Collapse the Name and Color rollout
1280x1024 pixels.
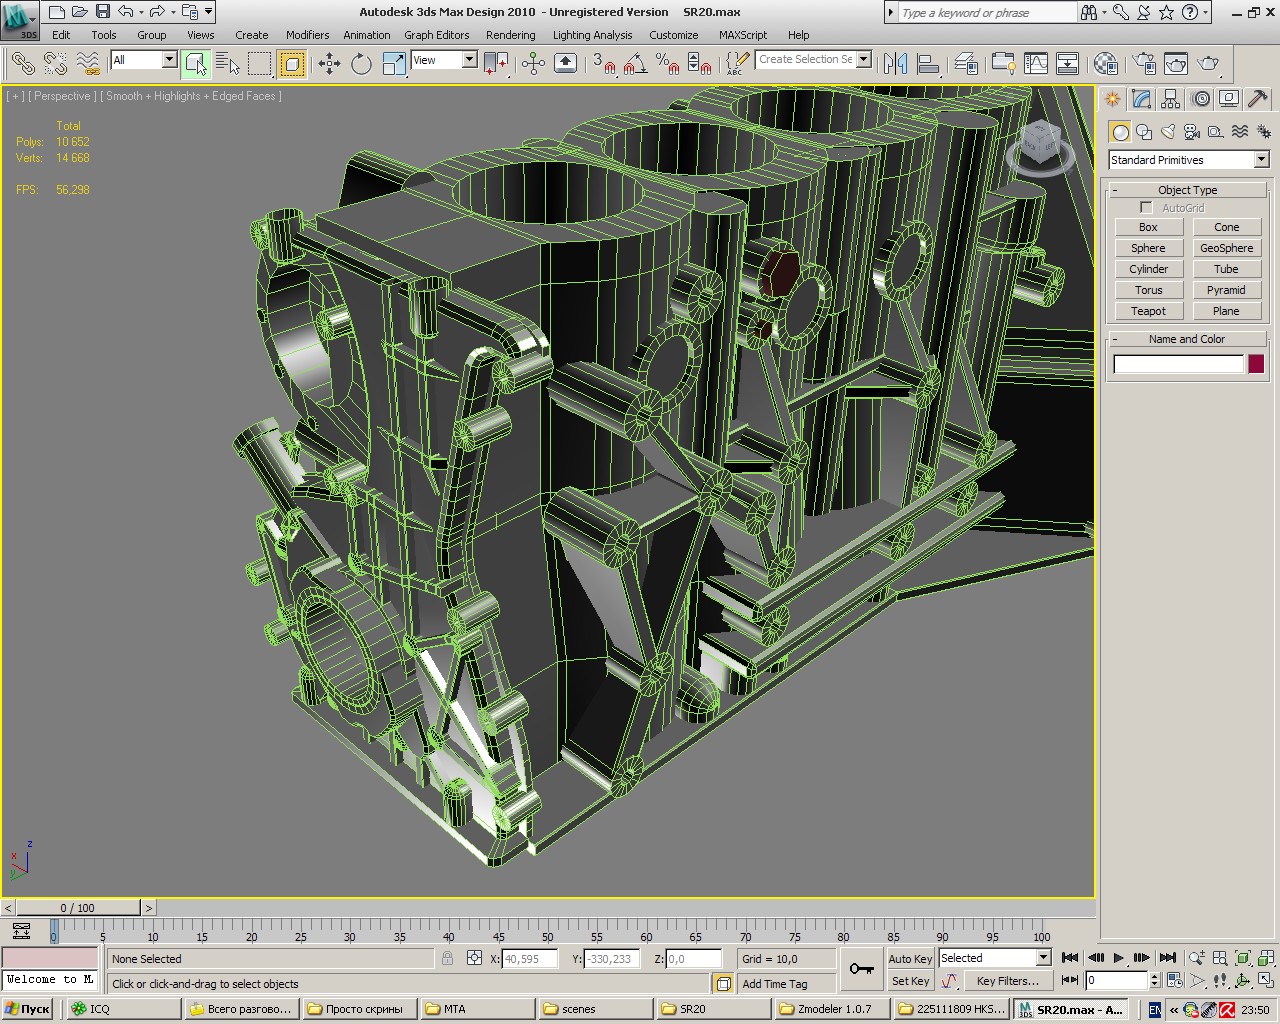(1188, 339)
